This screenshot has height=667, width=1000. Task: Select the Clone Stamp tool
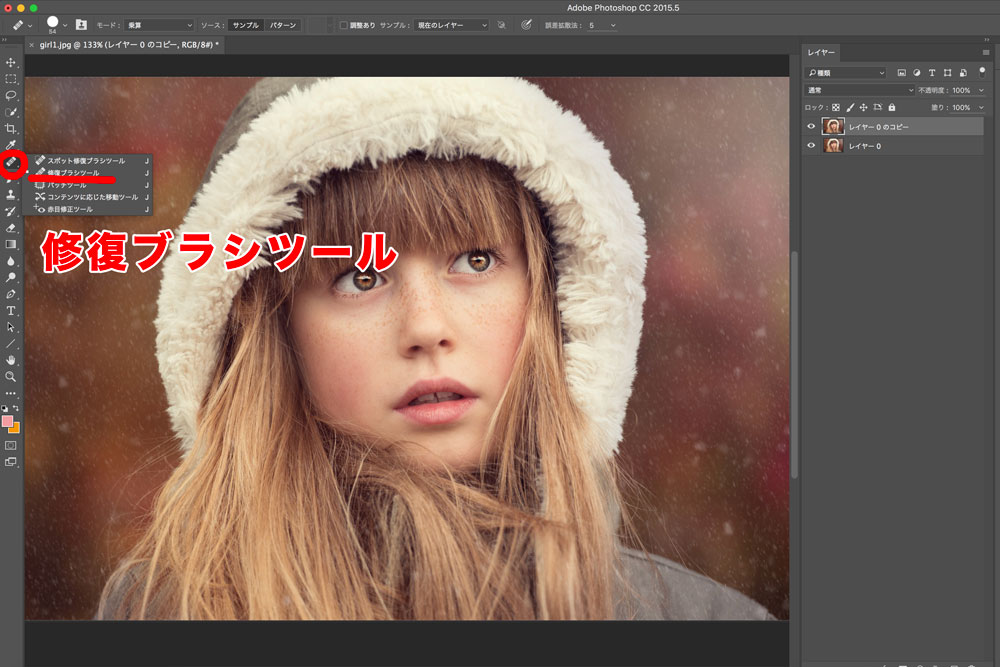pos(11,194)
